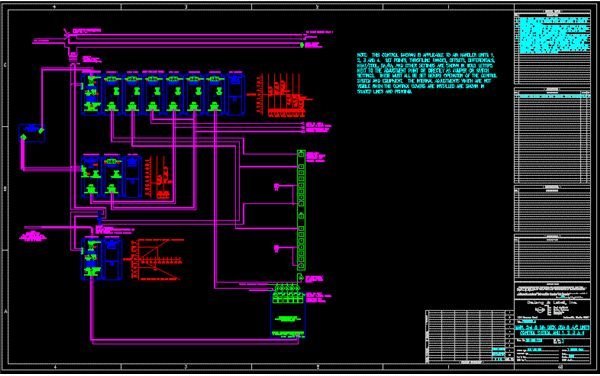This screenshot has width=600, height=376.
Task: Click the green vertical terminal strip
Action: 301,210
